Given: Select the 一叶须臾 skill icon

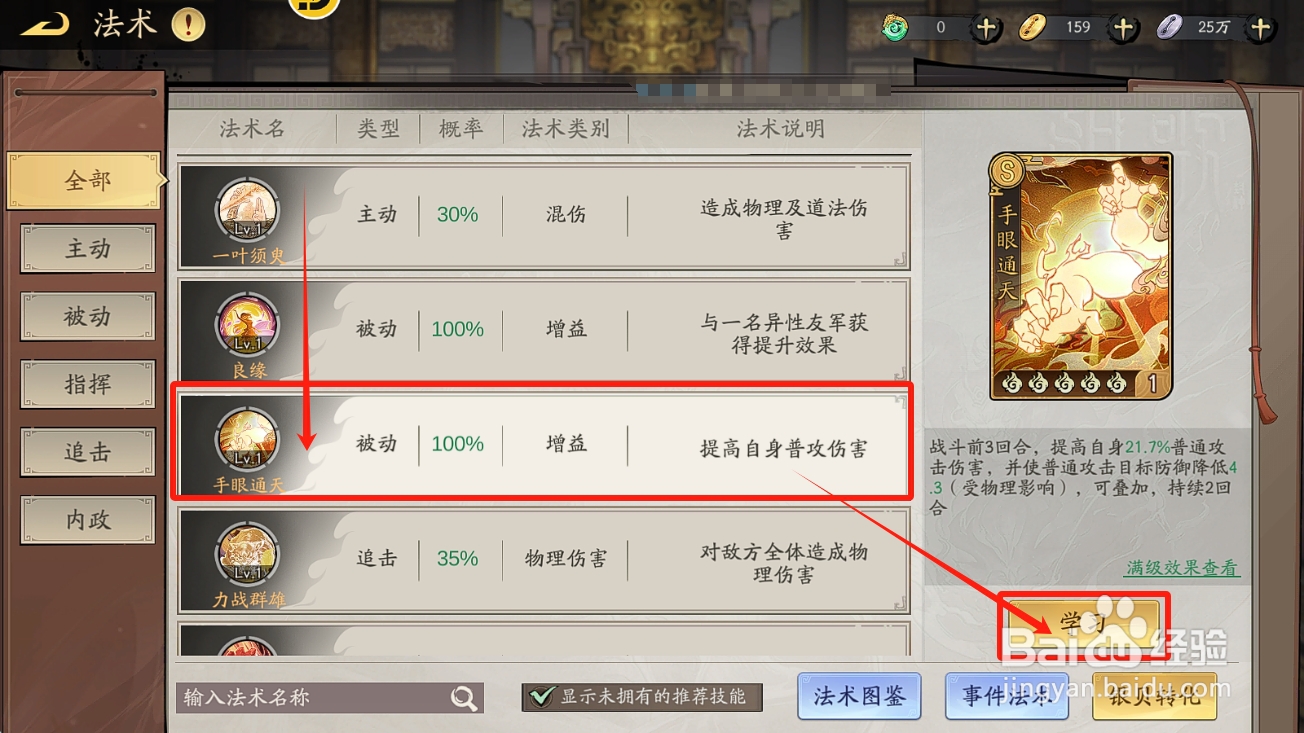Looking at the screenshot, I should (x=248, y=212).
